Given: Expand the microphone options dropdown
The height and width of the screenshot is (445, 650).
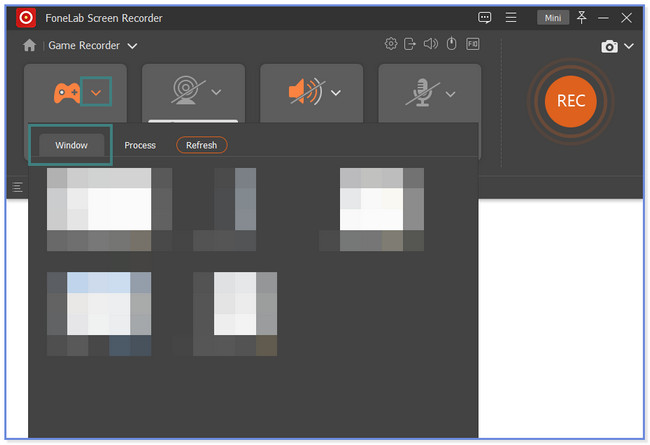Looking at the screenshot, I should (450, 94).
